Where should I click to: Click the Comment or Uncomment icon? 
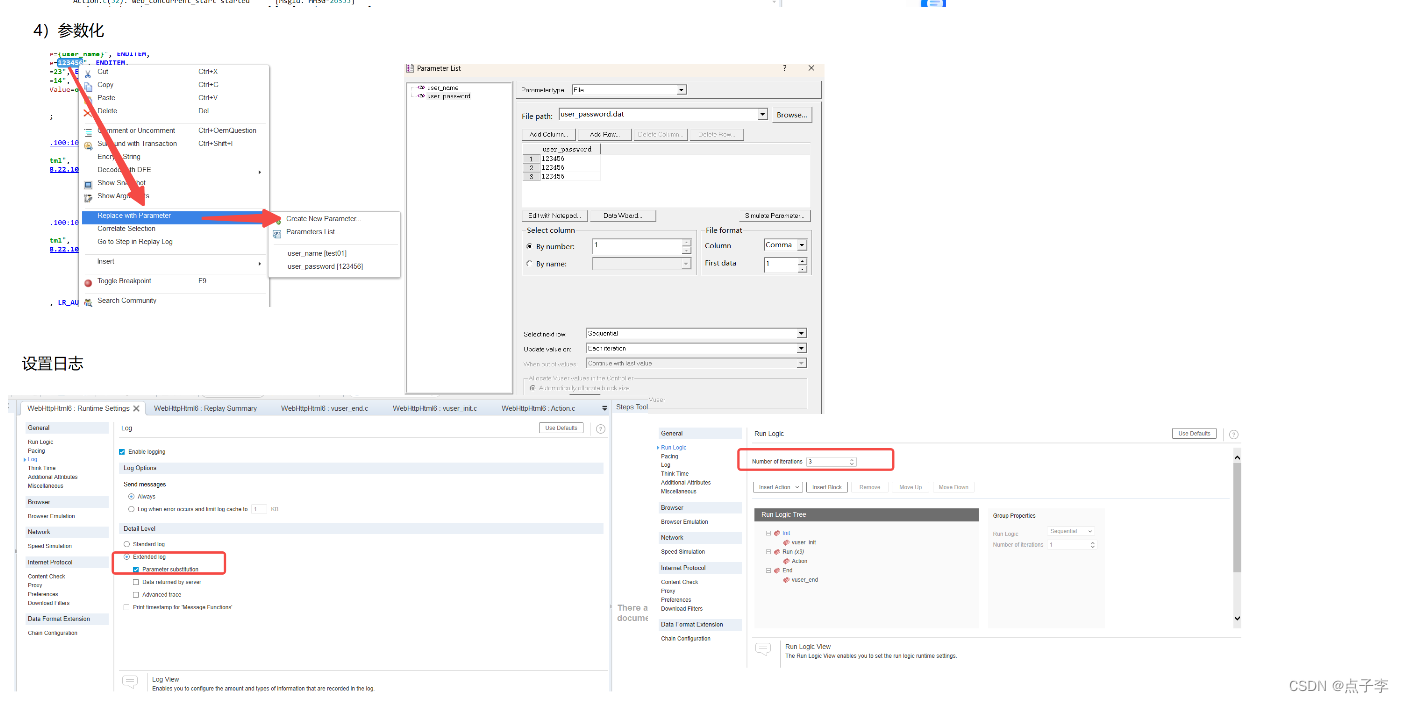pyautogui.click(x=87, y=130)
